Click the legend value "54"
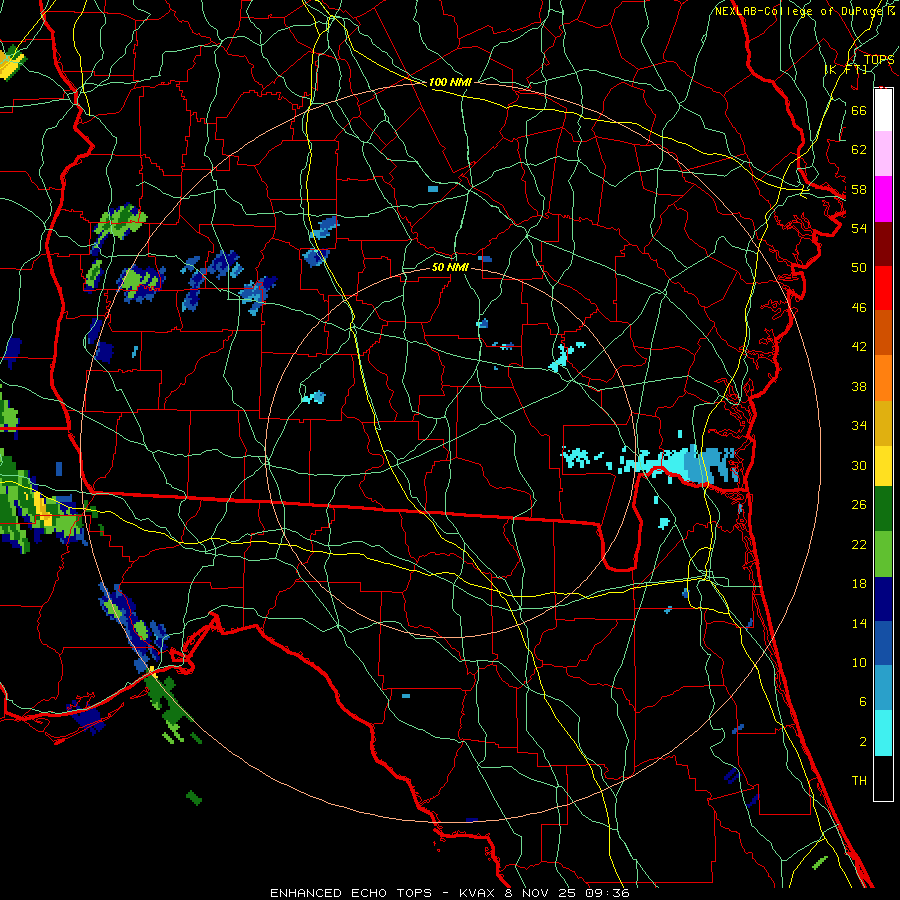This screenshot has height=900, width=900. (859, 228)
